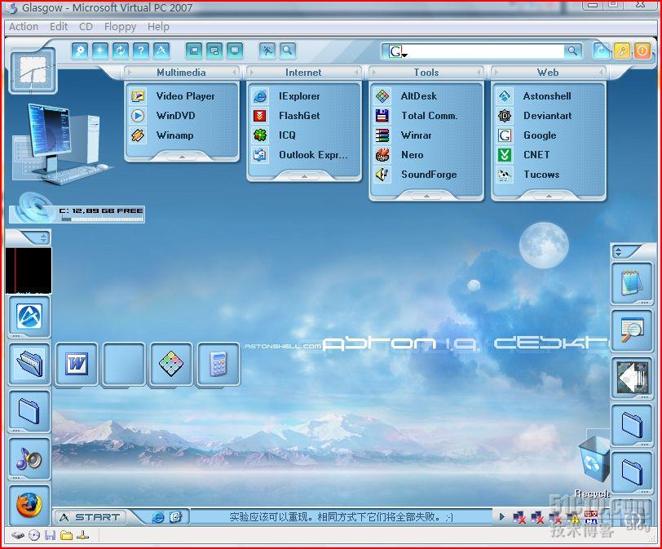This screenshot has height=549, width=662.
Task: Open the Edit menu
Action: (x=59, y=27)
